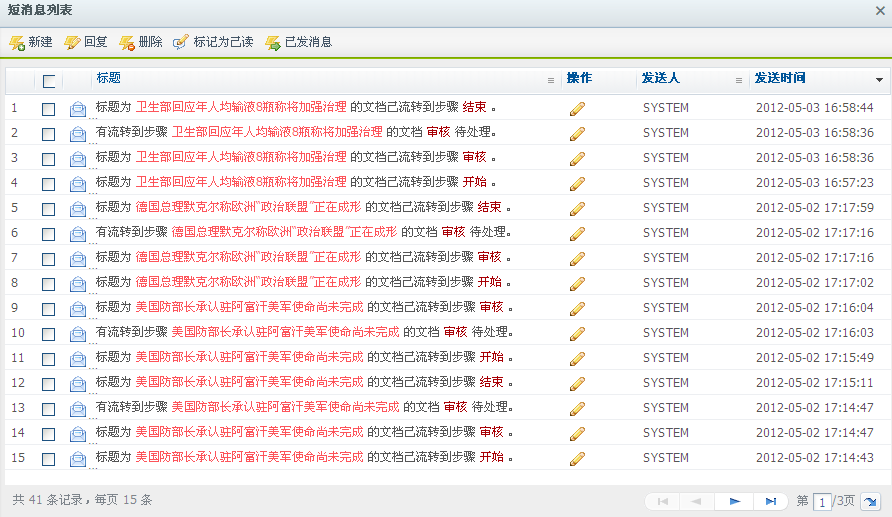The image size is (892, 517).
Task: Open the 德国总理默克尔 document link in row 5
Action: point(248,207)
